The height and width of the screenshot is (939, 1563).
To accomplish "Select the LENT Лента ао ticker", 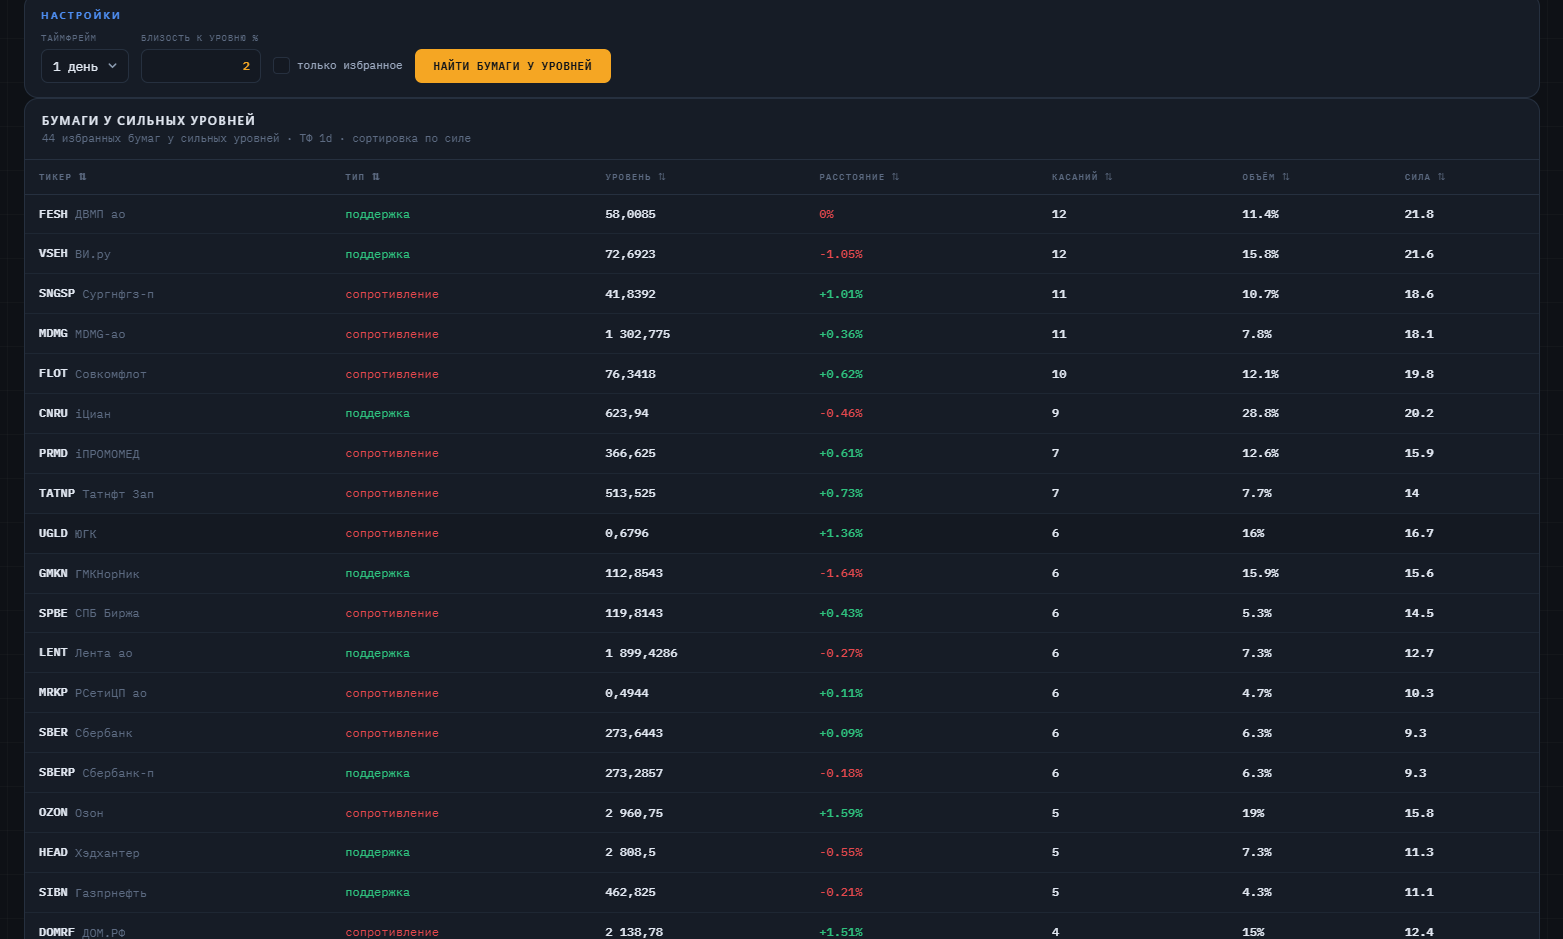I will click(x=86, y=653).
